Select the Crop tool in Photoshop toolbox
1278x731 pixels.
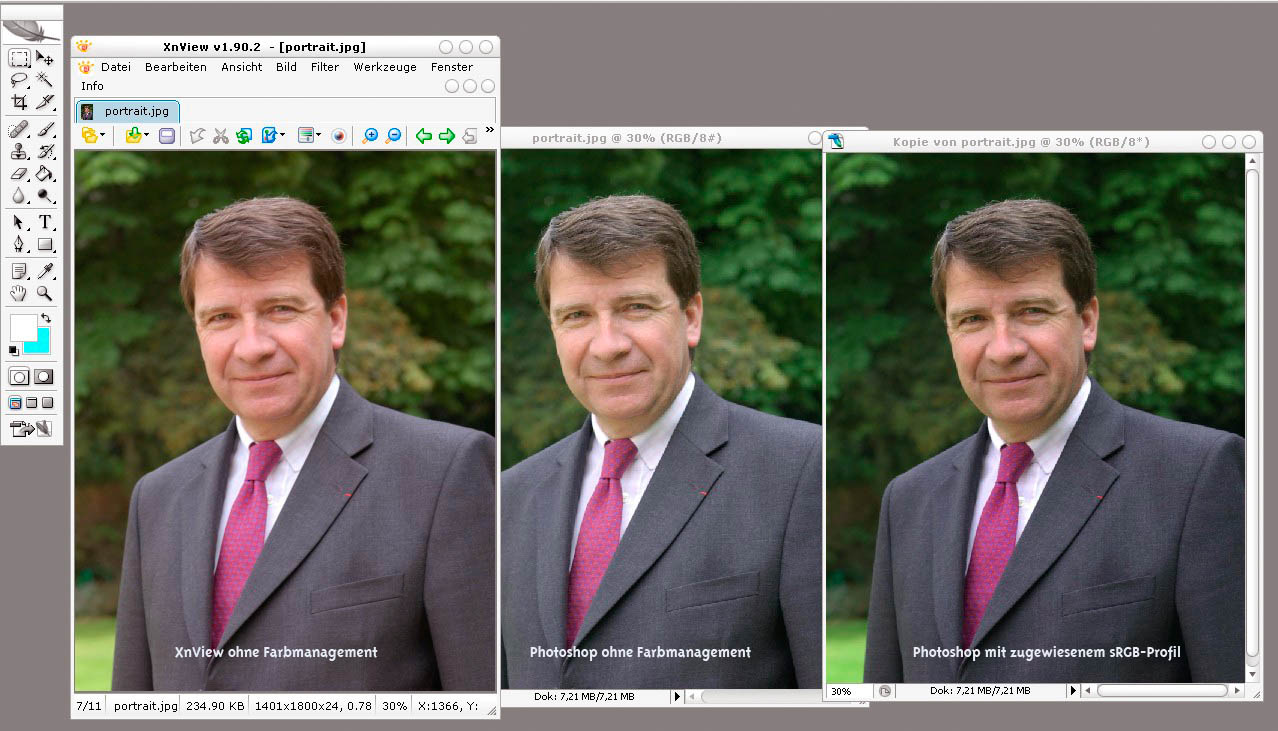click(19, 102)
